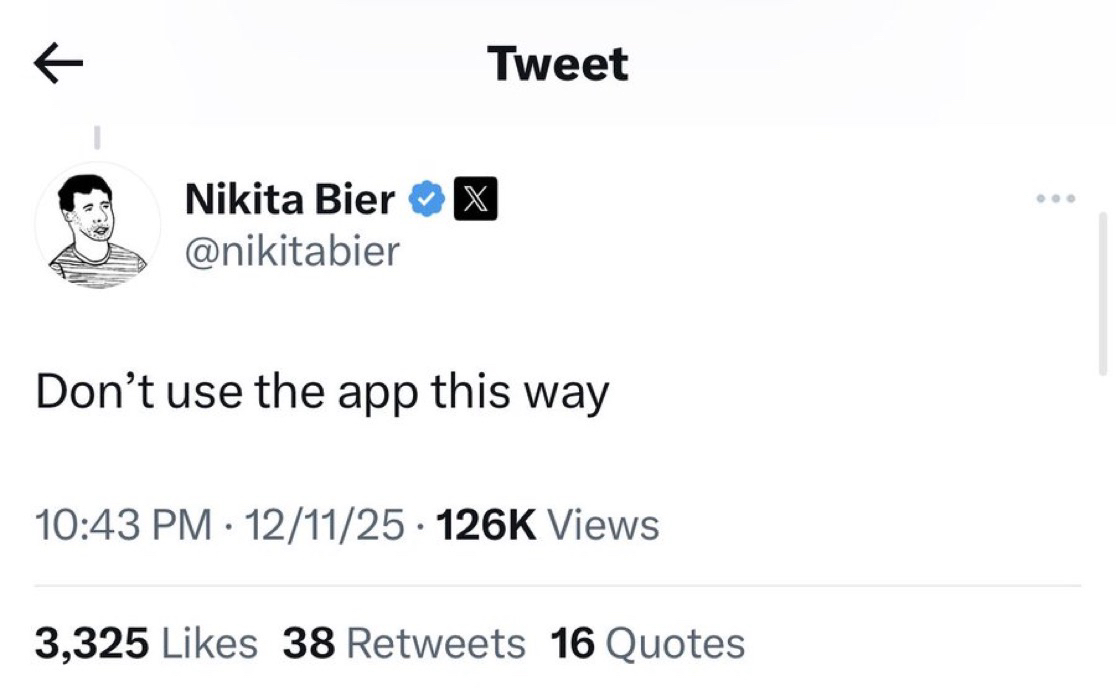The width and height of the screenshot is (1116, 695).
Task: Click the thread connector line above the avatar
Action: tap(98, 133)
